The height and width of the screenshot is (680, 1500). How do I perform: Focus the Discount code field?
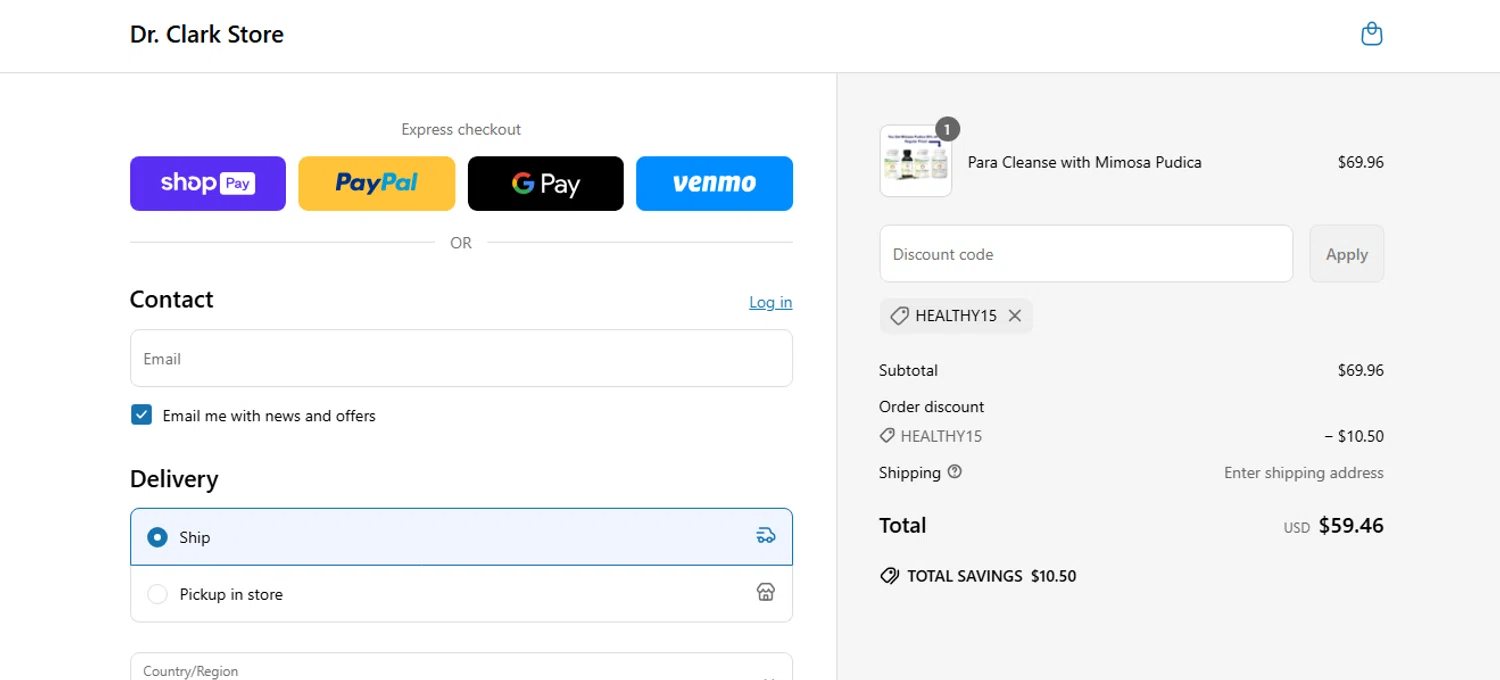(1086, 254)
